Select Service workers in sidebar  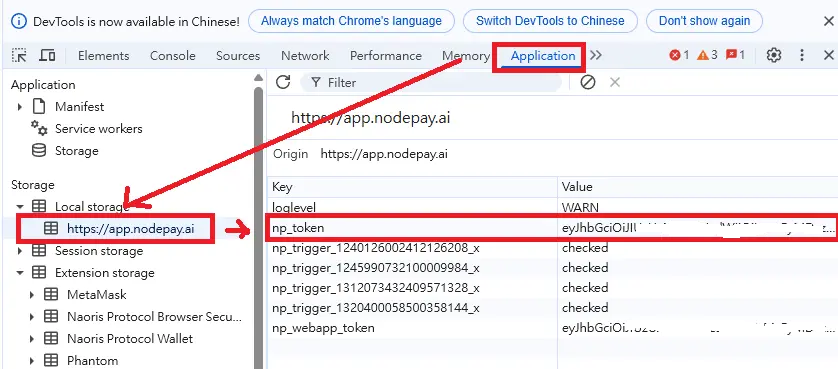pyautogui.click(x=99, y=129)
